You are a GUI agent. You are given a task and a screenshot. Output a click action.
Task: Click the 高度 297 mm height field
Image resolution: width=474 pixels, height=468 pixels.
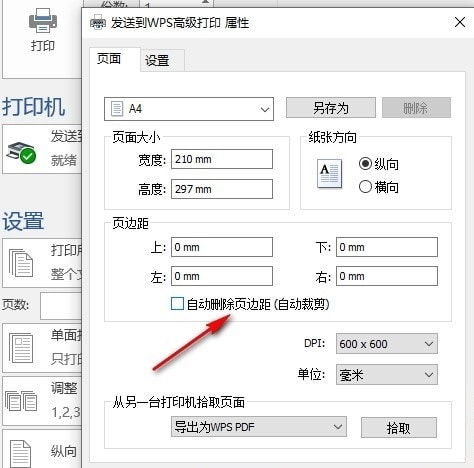click(222, 189)
